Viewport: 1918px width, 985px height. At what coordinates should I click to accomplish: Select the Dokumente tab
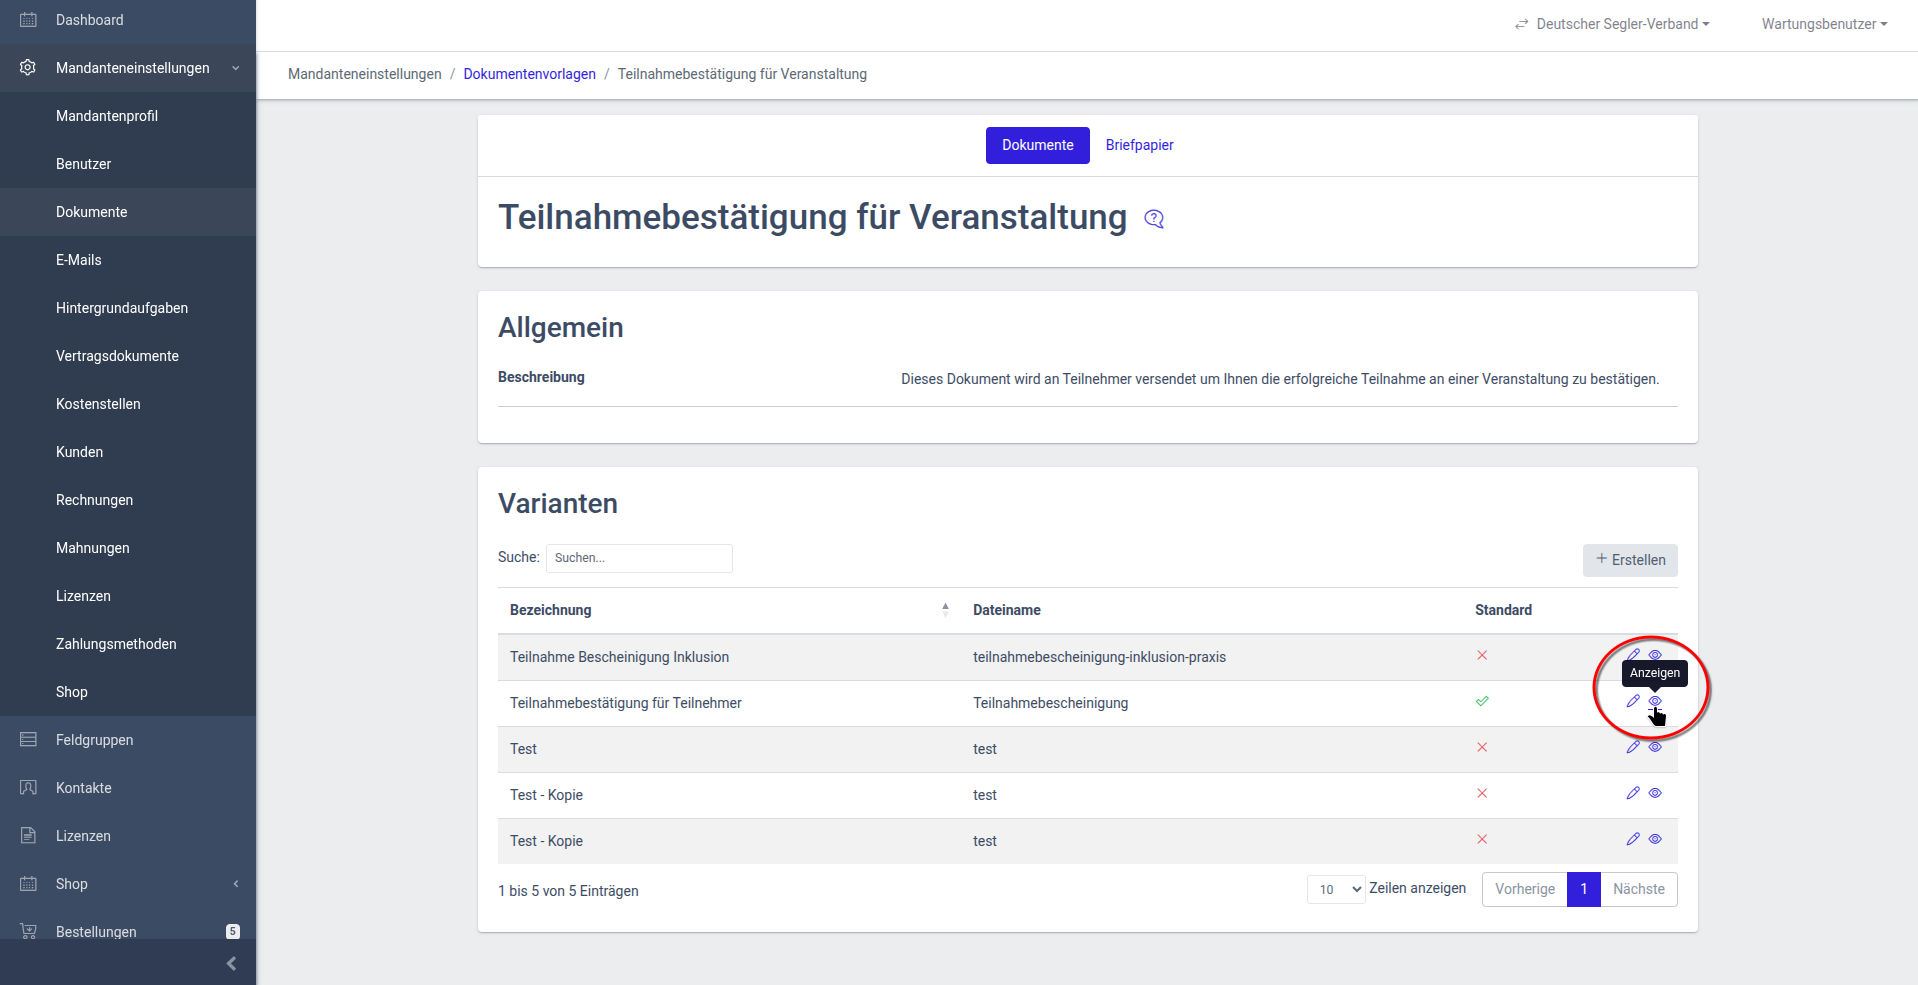point(1037,145)
